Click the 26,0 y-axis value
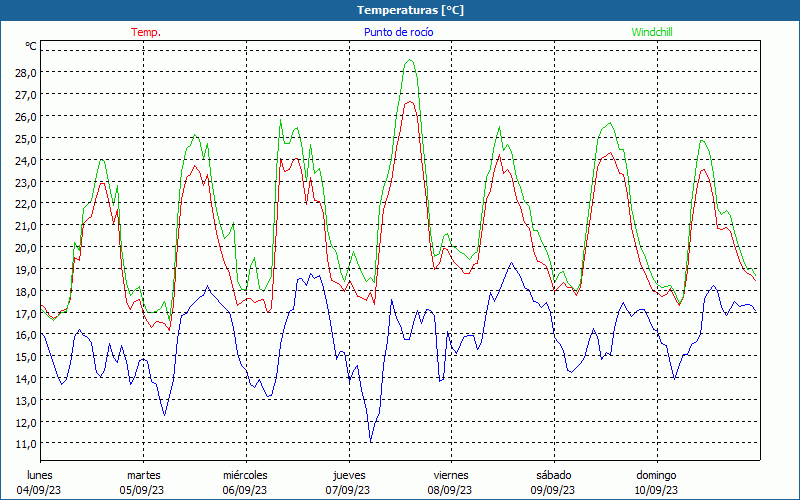Image resolution: width=800 pixels, height=500 pixels. (x=26, y=116)
